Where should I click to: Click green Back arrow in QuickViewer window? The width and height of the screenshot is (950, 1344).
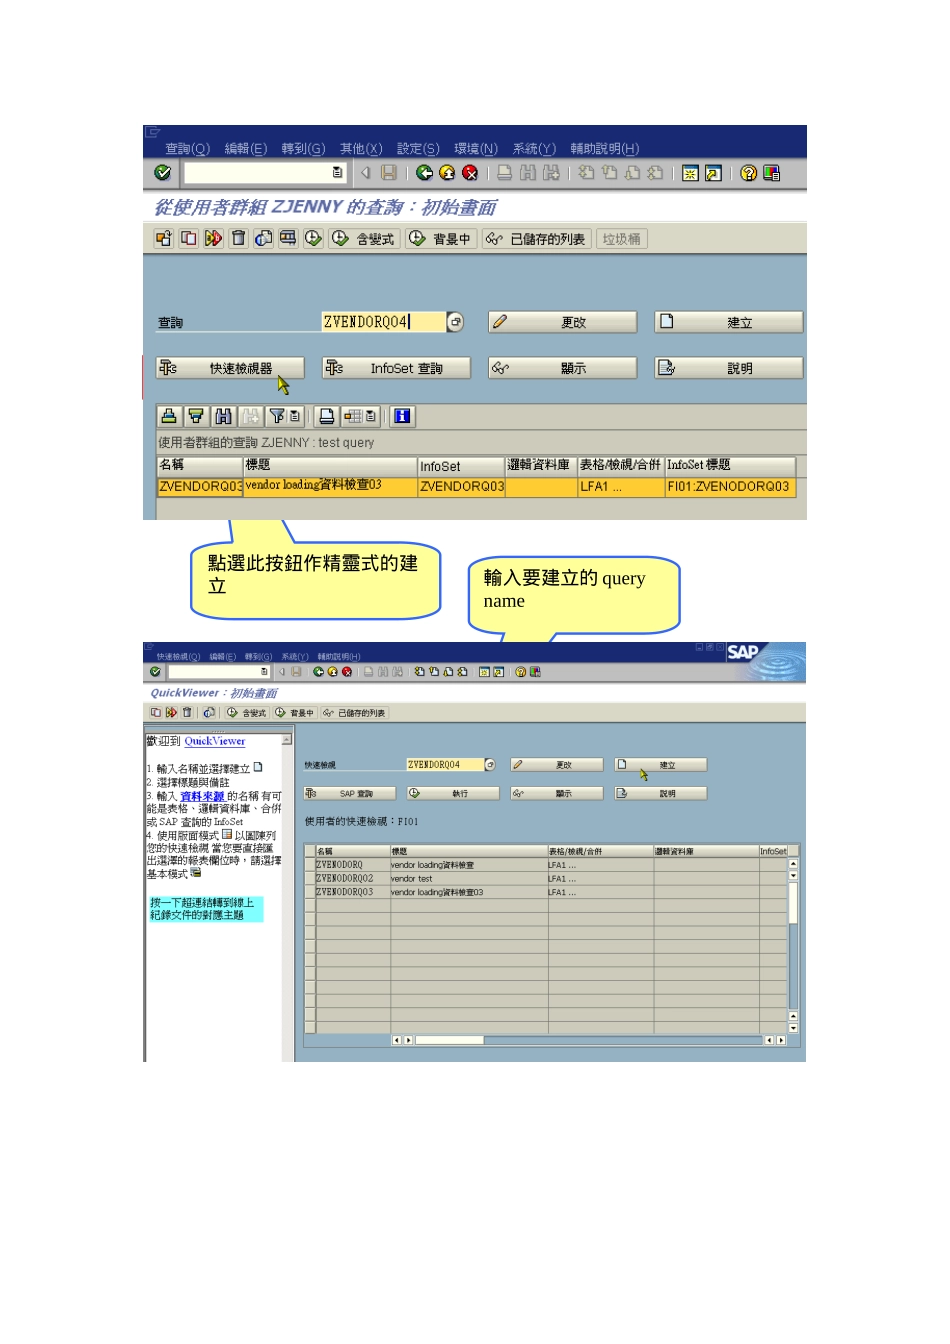[318, 672]
